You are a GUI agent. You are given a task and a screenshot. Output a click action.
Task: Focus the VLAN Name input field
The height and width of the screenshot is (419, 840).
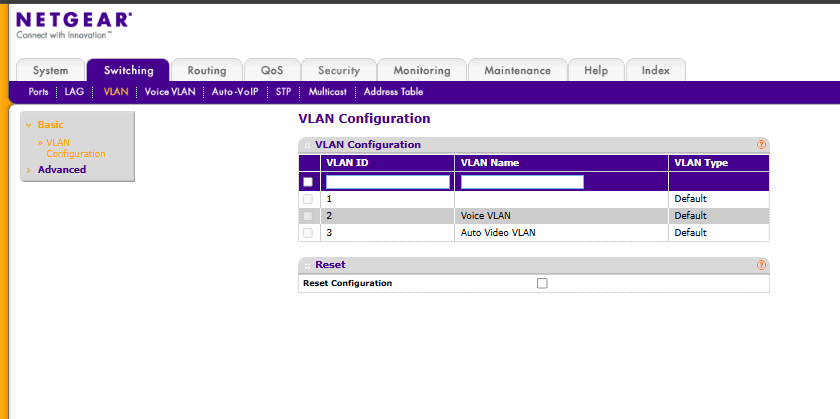click(522, 182)
